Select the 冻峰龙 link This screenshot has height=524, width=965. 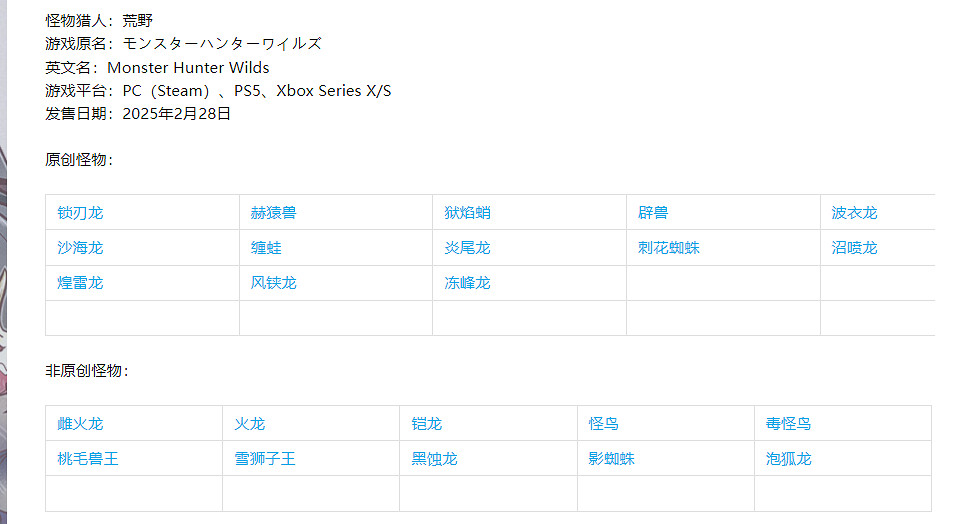point(467,283)
